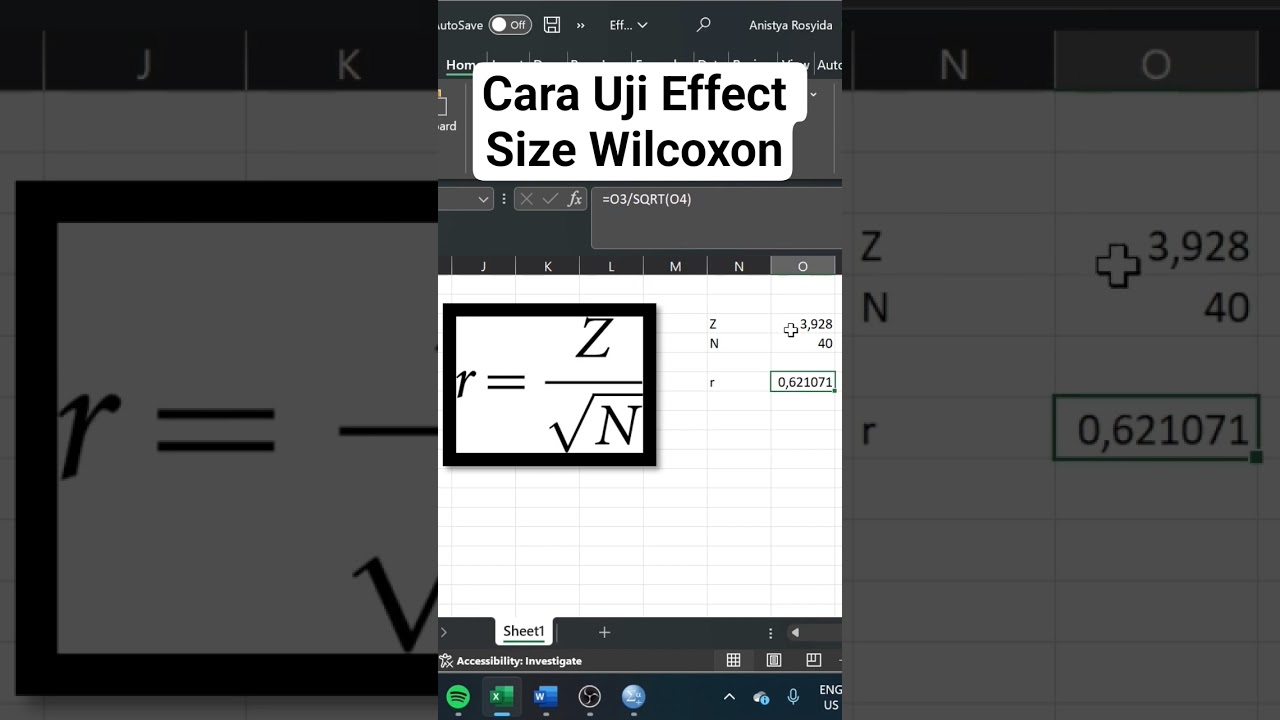Viewport: 1280px width, 720px height.
Task: Switch to Normal view icon
Action: tap(733, 660)
